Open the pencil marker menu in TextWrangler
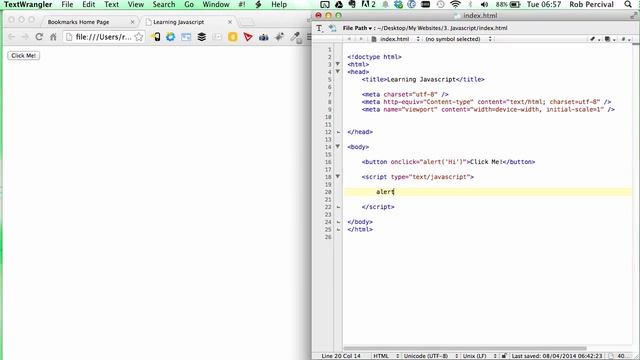The image size is (640, 360). (594, 39)
